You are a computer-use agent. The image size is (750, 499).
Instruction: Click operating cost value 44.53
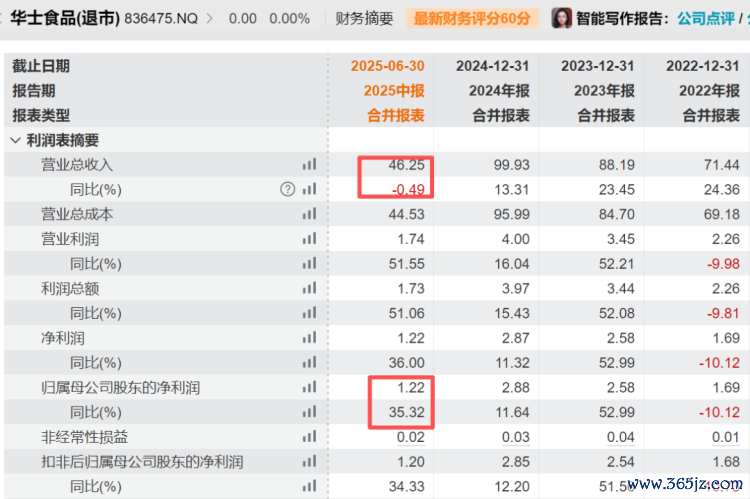pos(407,214)
